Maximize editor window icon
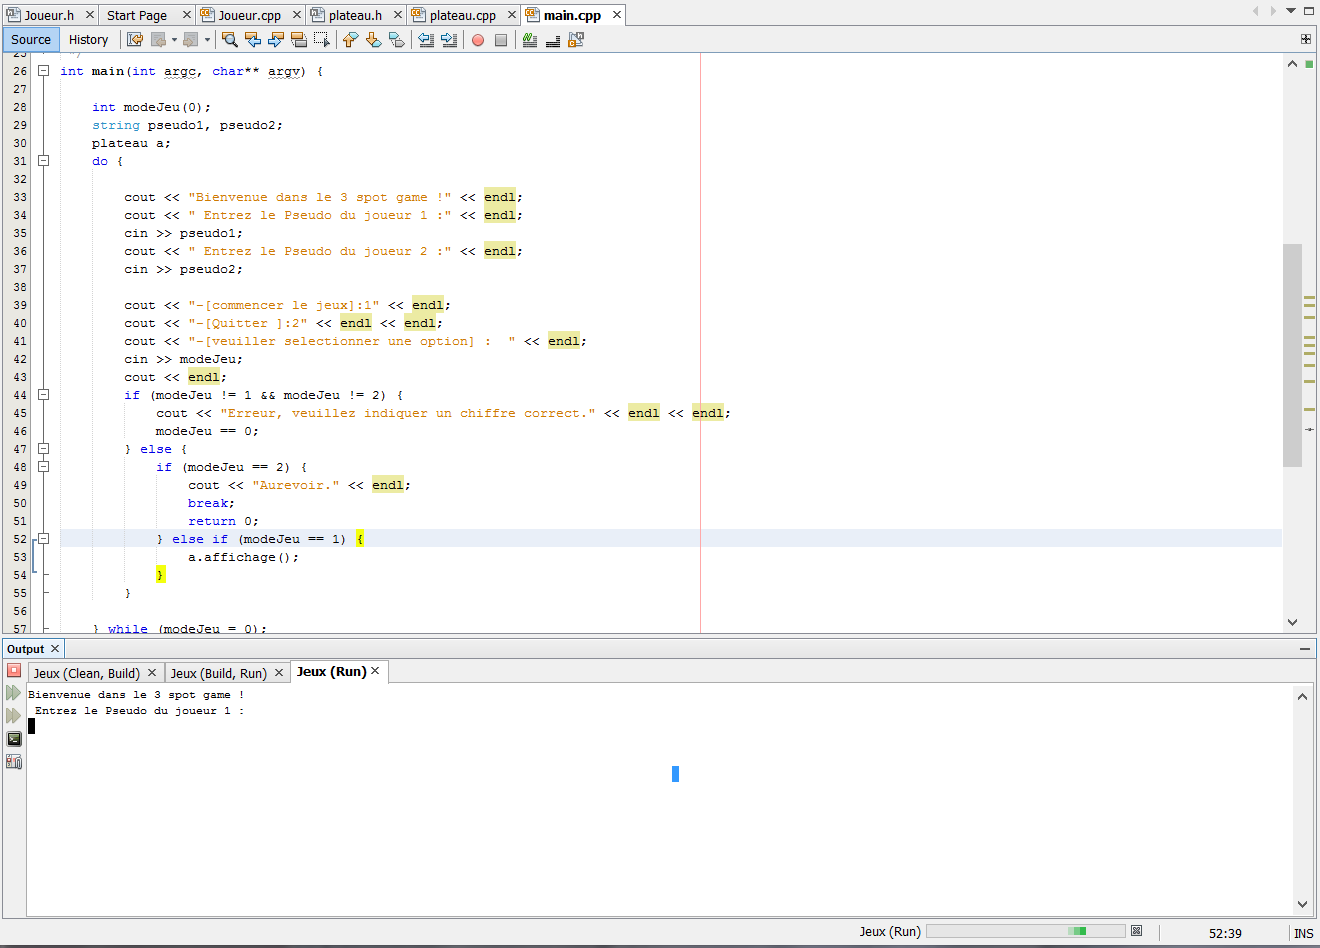This screenshot has height=948, width=1320. click(1309, 11)
